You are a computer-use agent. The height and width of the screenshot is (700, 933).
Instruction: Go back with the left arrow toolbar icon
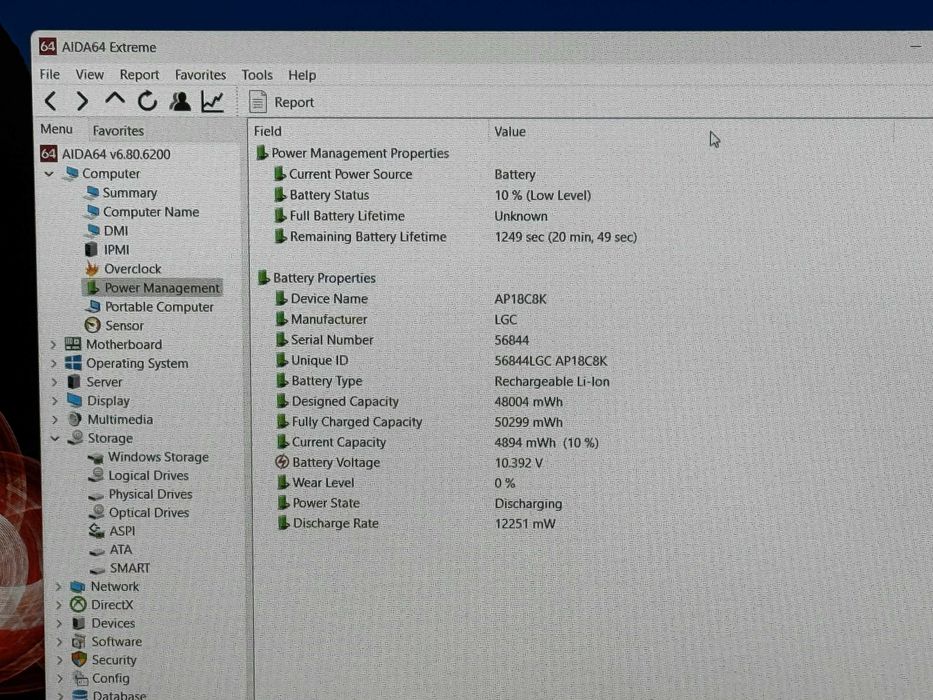click(51, 101)
